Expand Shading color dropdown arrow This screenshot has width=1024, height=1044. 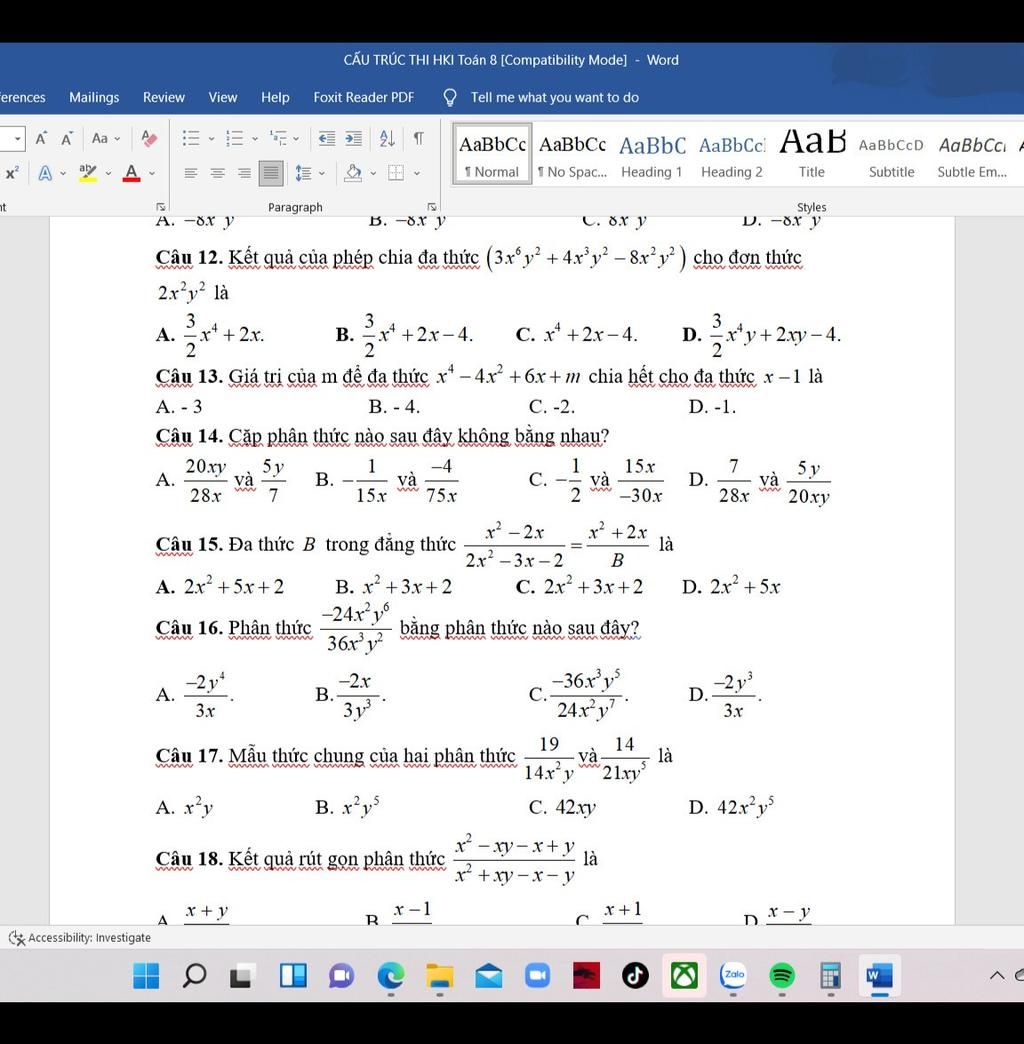click(373, 174)
